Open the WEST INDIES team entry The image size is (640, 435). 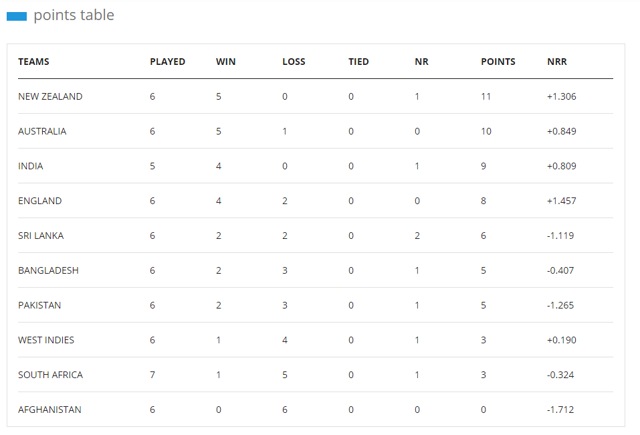(x=46, y=340)
